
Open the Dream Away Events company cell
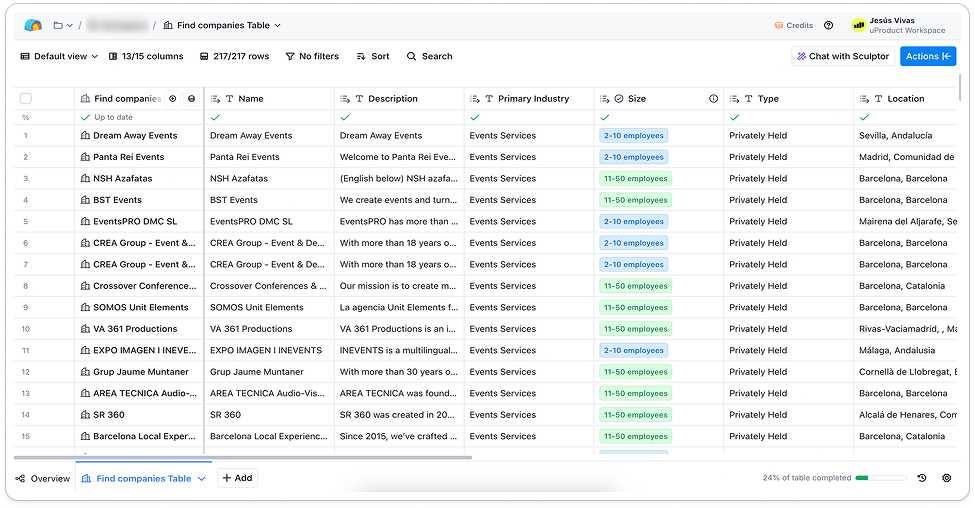(139, 136)
